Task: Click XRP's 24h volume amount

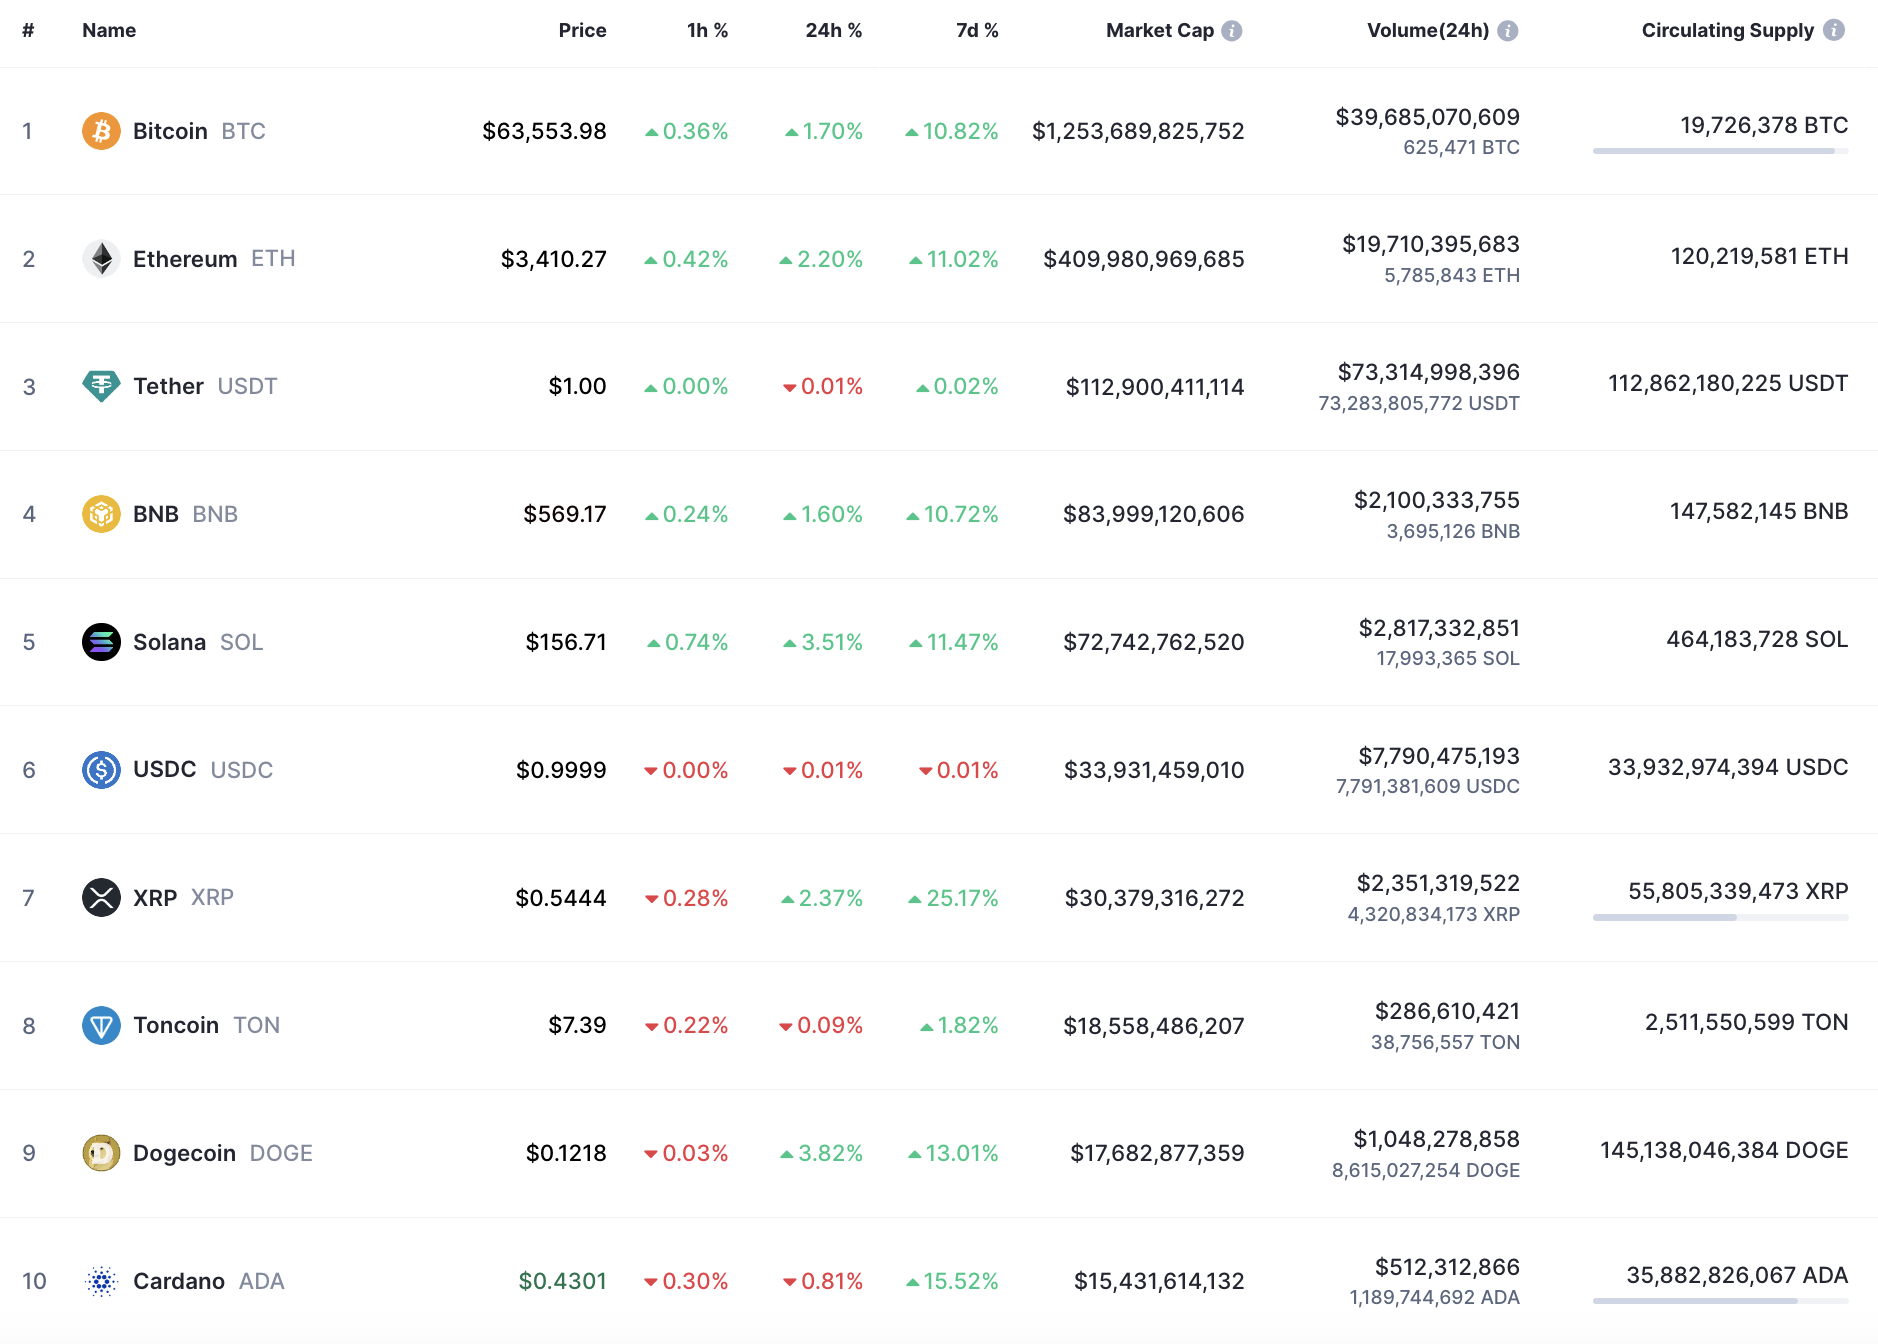Action: 1437,883
